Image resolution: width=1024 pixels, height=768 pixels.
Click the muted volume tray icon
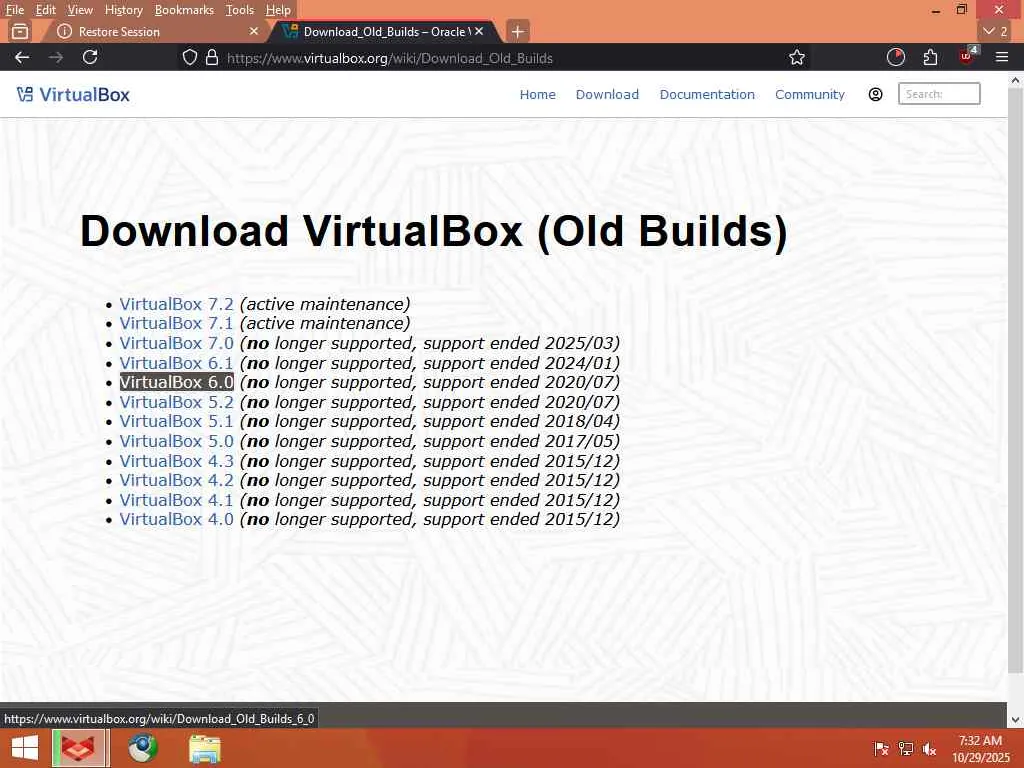[930, 749]
